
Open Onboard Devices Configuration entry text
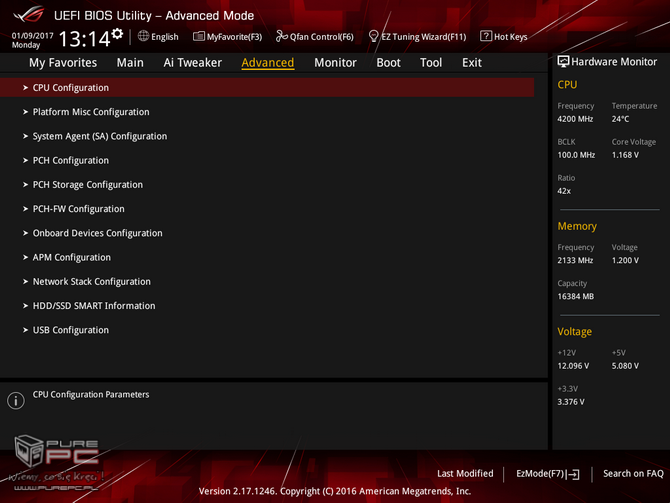click(x=97, y=233)
